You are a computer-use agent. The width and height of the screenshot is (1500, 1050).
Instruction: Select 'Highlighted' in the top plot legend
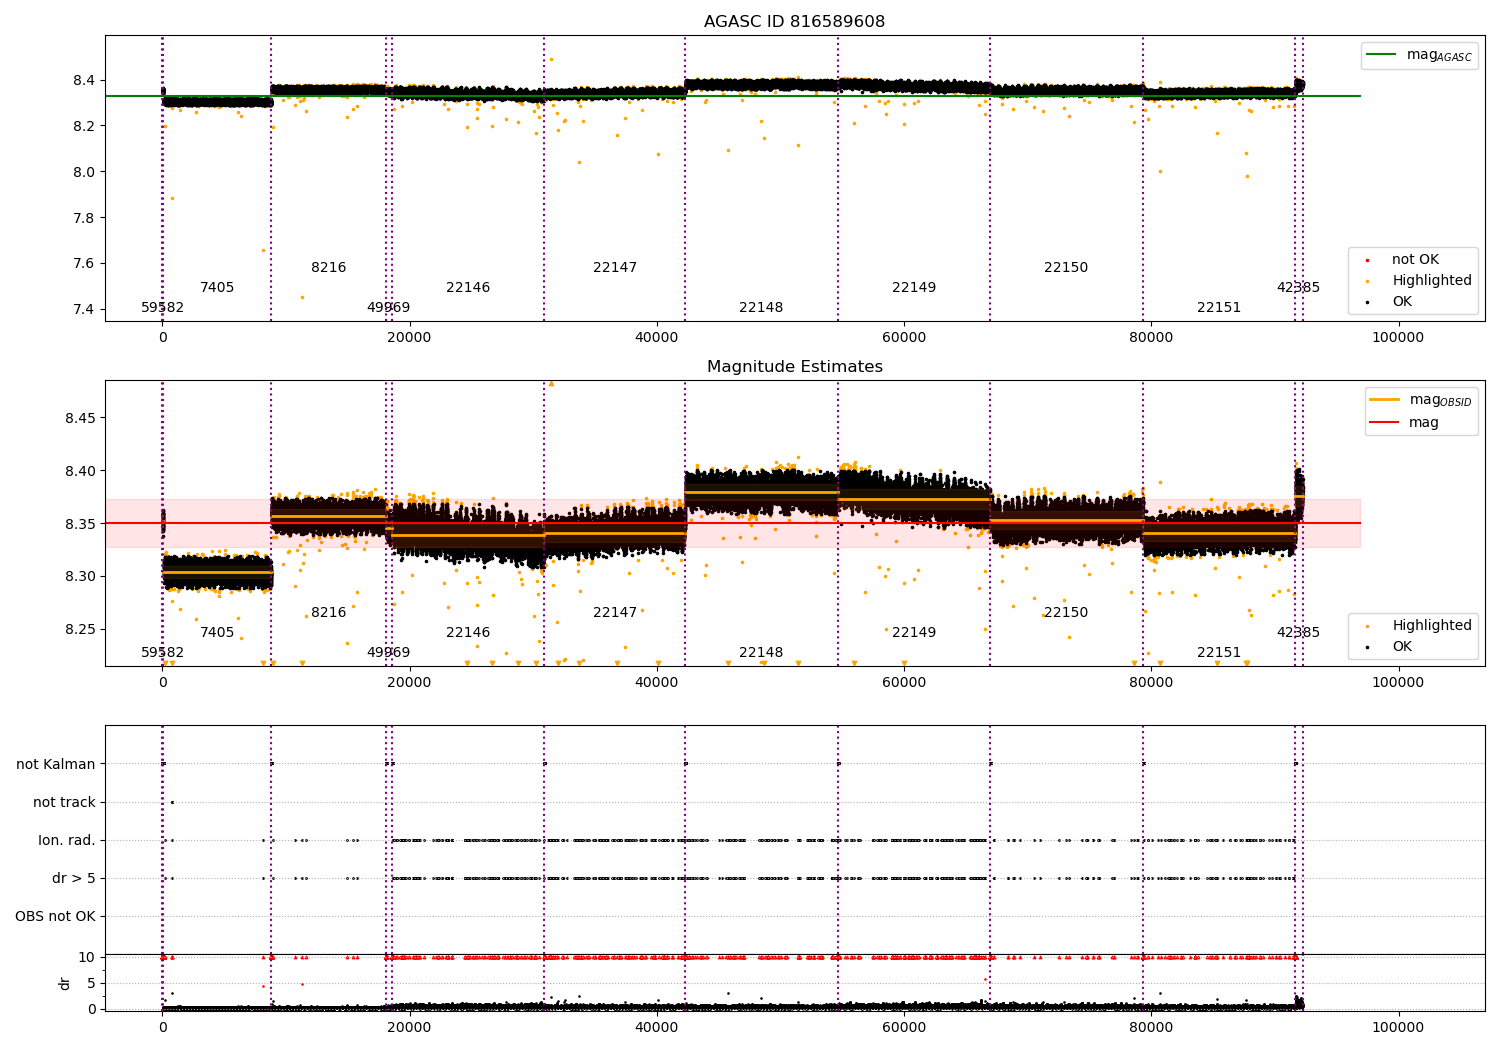(x=1431, y=281)
